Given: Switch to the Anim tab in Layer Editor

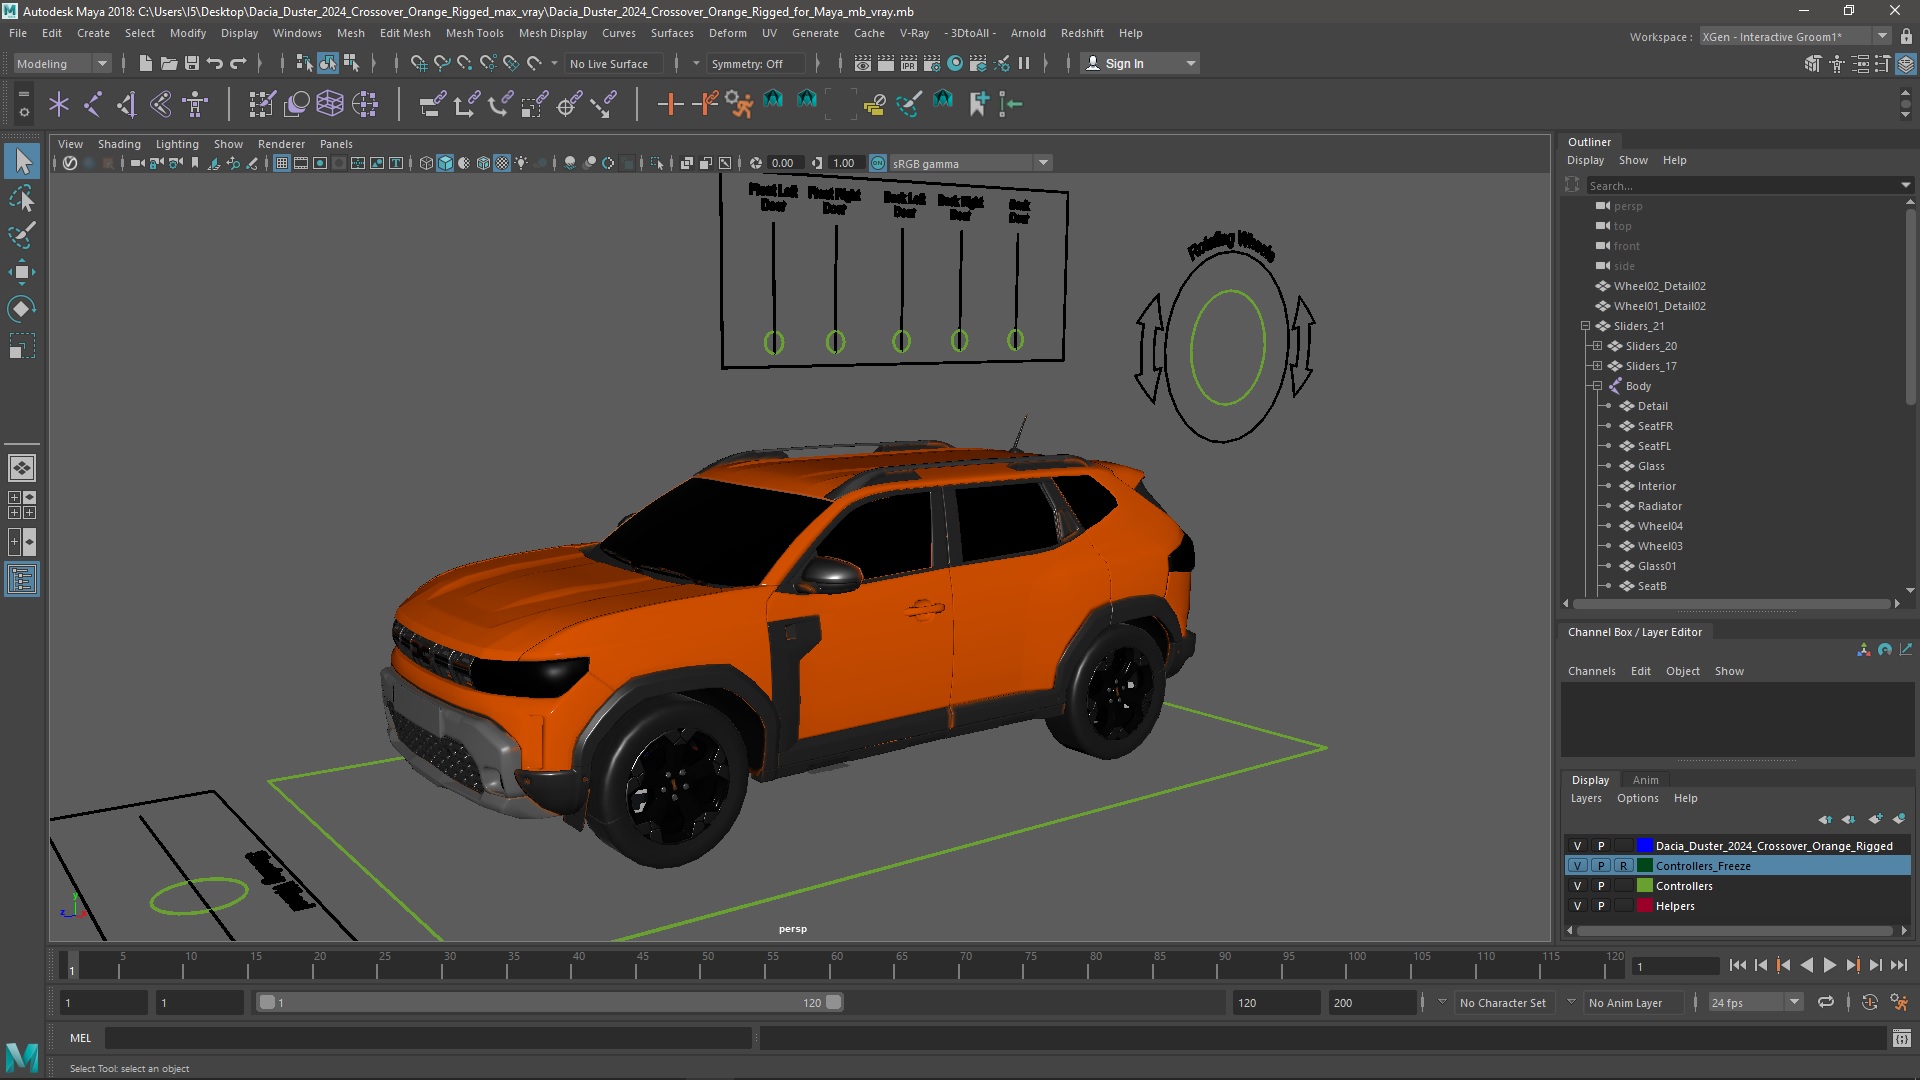Looking at the screenshot, I should [1645, 780].
